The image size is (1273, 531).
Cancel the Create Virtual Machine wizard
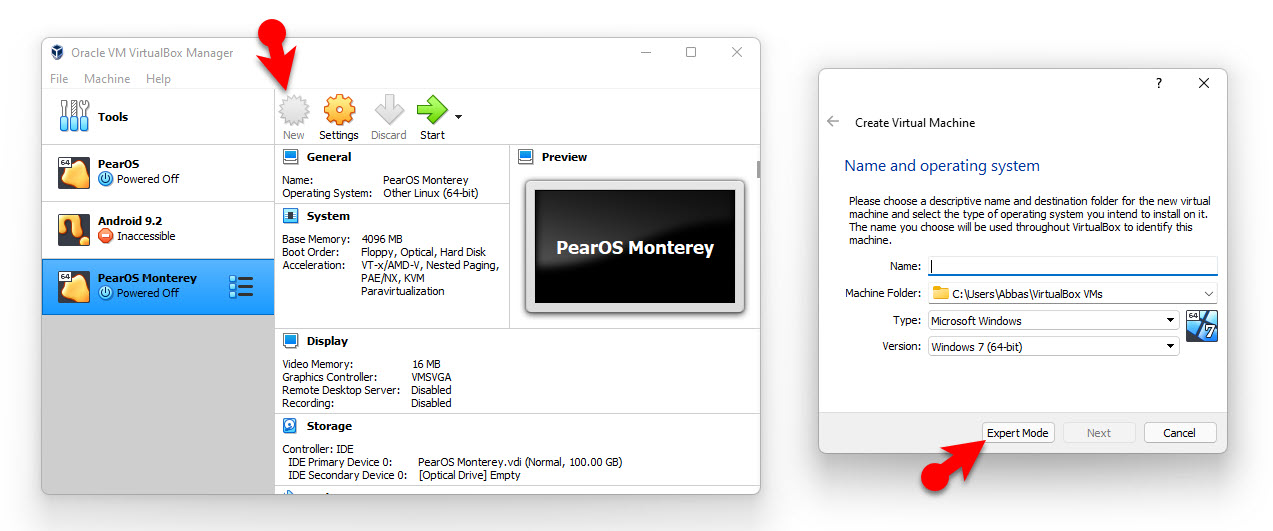(1180, 433)
